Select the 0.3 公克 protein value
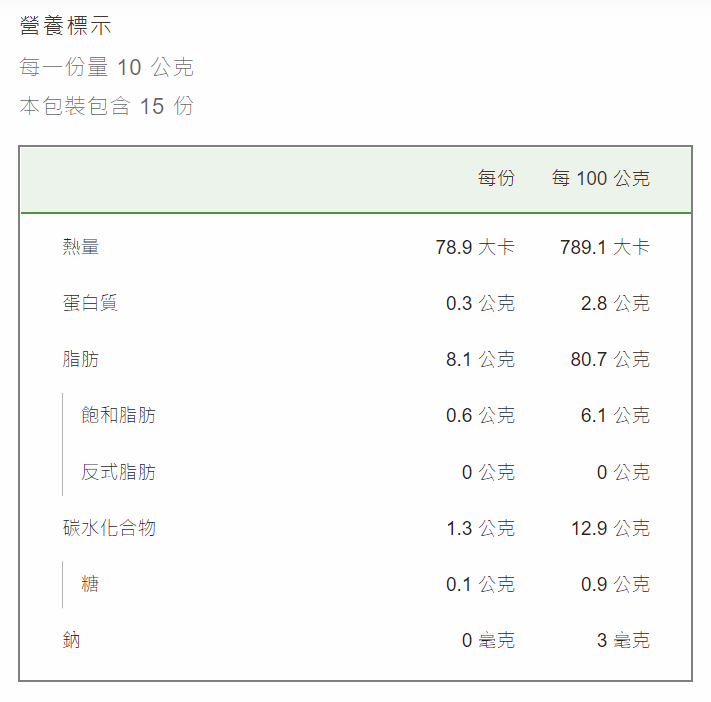Image resolution: width=711 pixels, height=702 pixels. coord(481,303)
